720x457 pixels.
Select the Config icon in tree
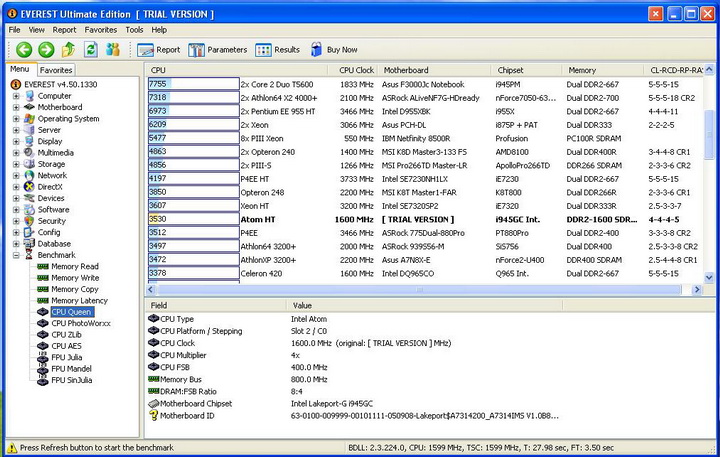tap(29, 232)
